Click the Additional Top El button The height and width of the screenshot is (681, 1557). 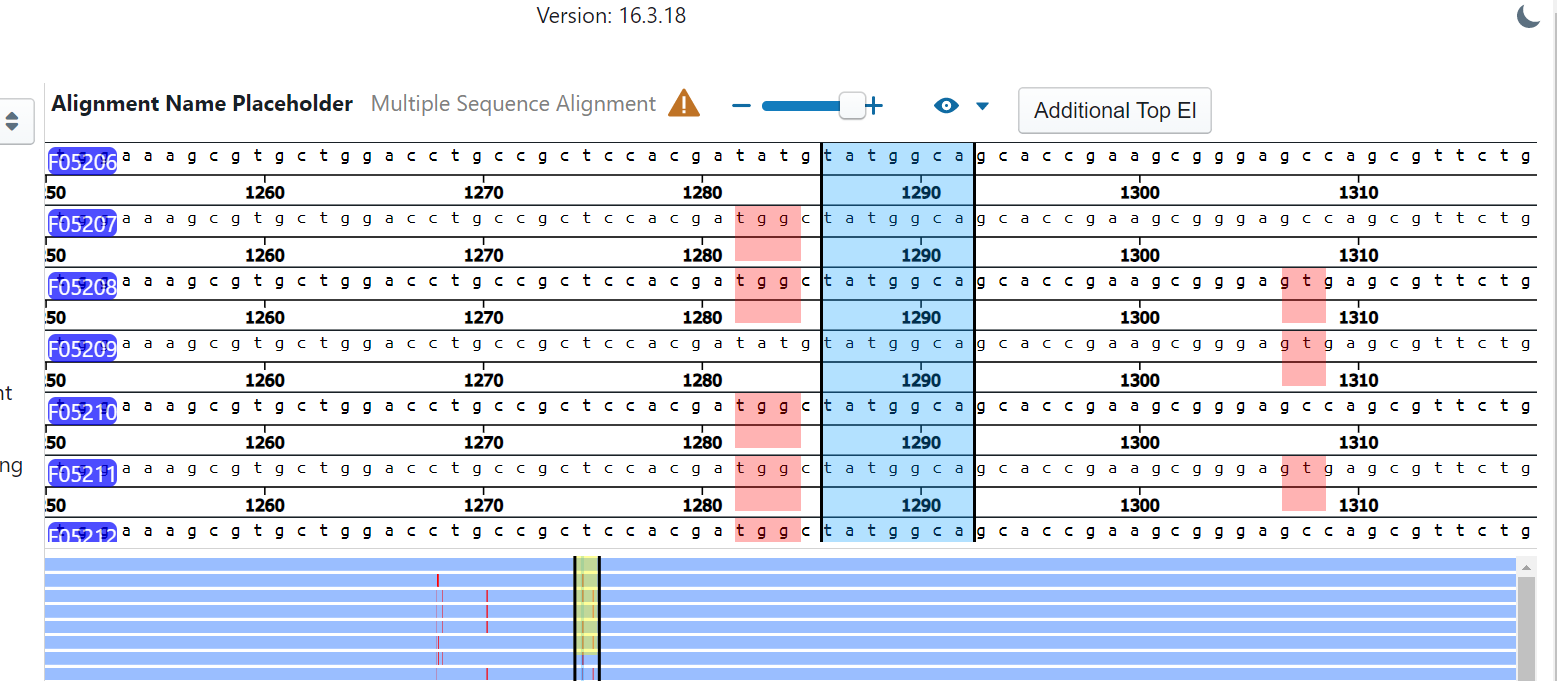click(1115, 110)
